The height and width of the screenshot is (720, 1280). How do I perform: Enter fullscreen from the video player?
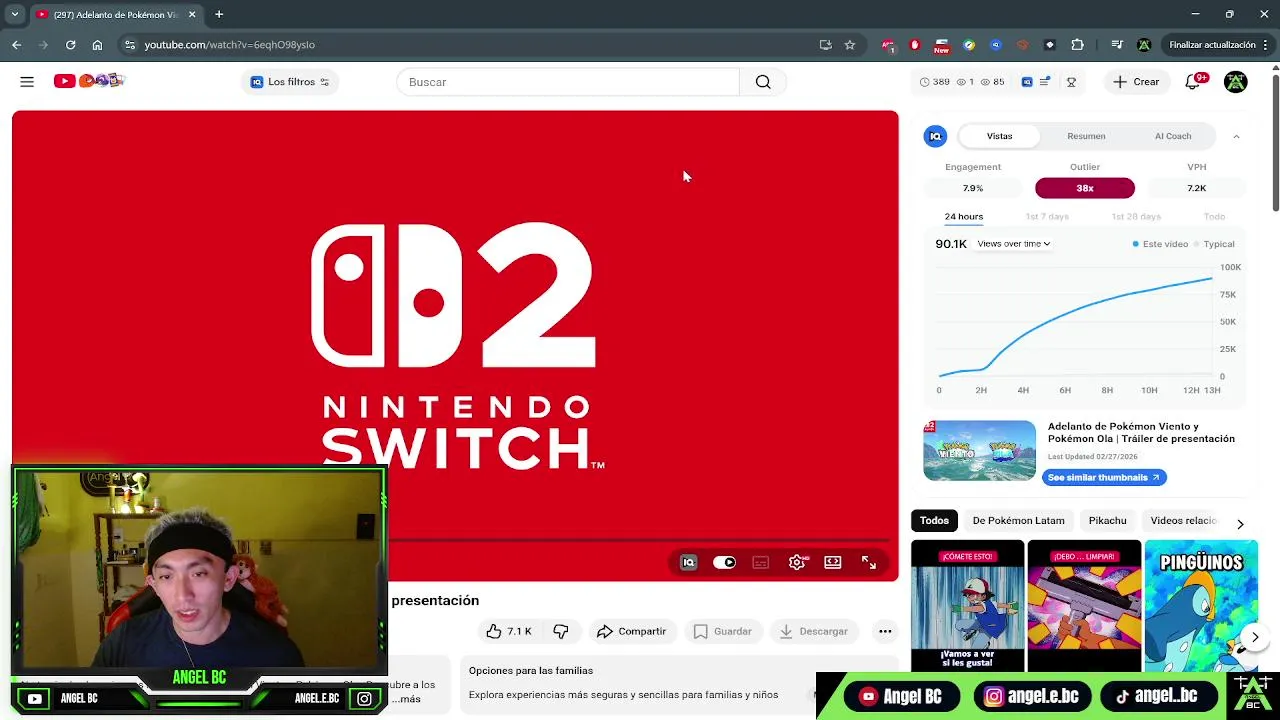(x=869, y=563)
